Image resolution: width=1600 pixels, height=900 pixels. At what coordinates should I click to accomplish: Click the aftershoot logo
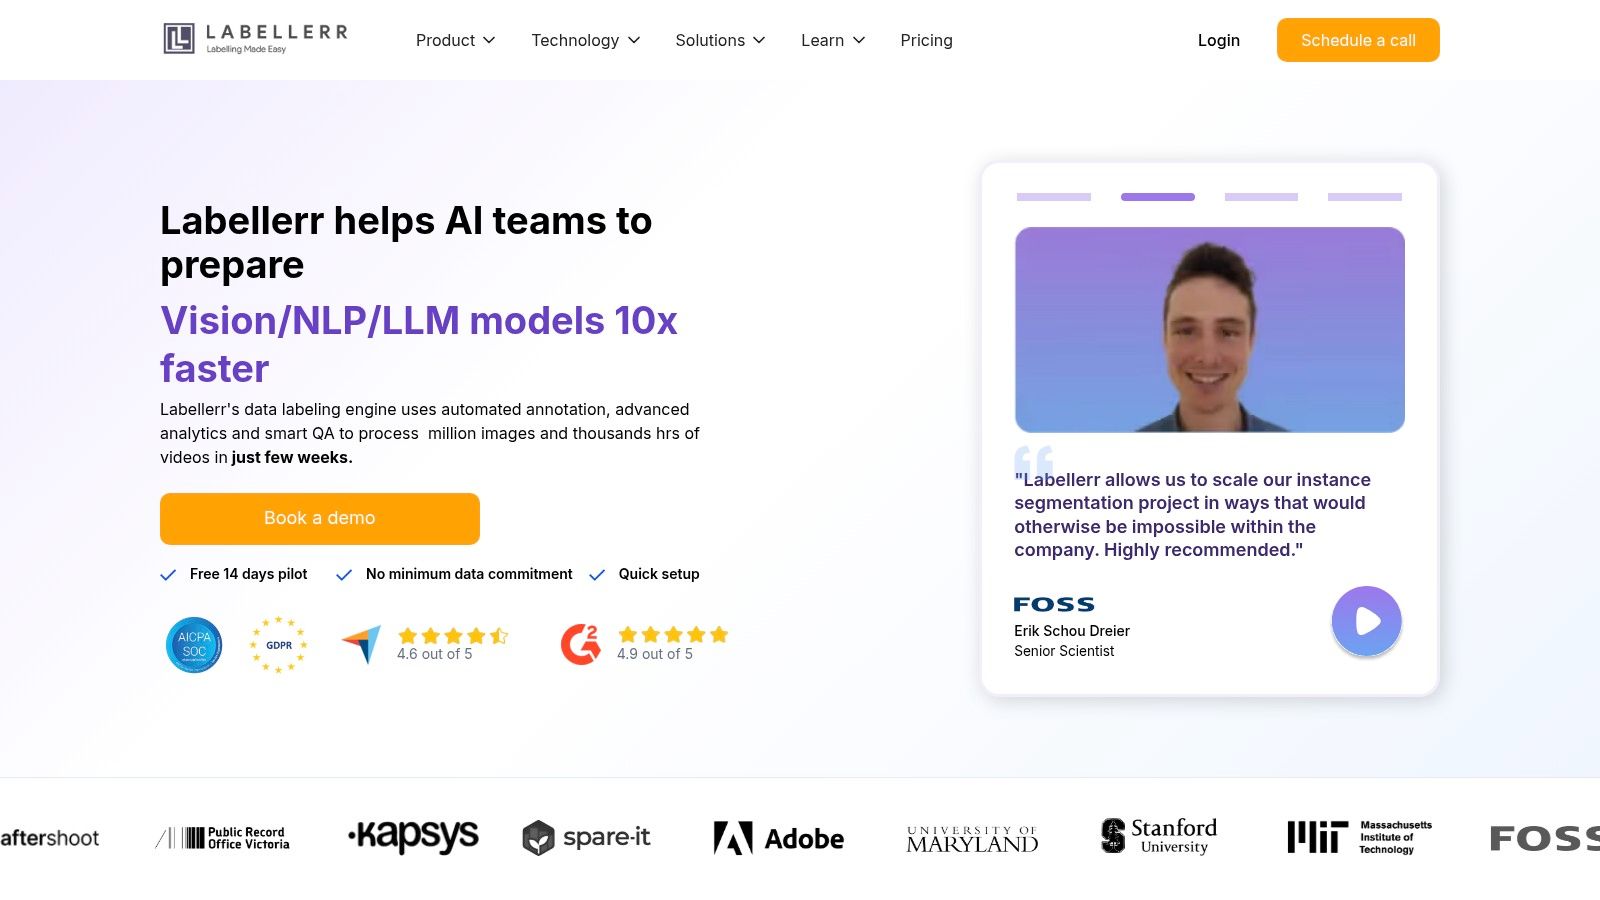pos(50,838)
